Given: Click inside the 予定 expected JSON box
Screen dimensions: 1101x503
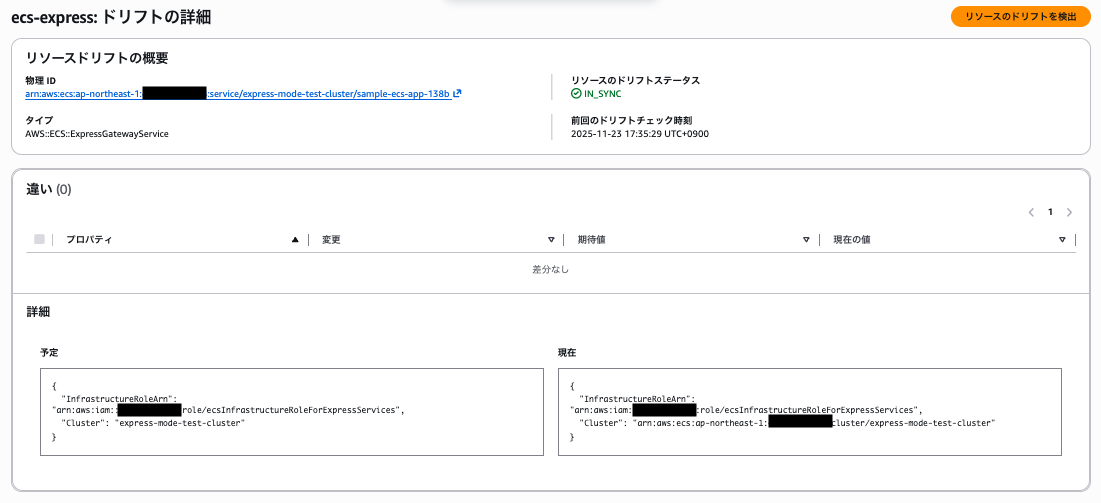Looking at the screenshot, I should [292, 412].
